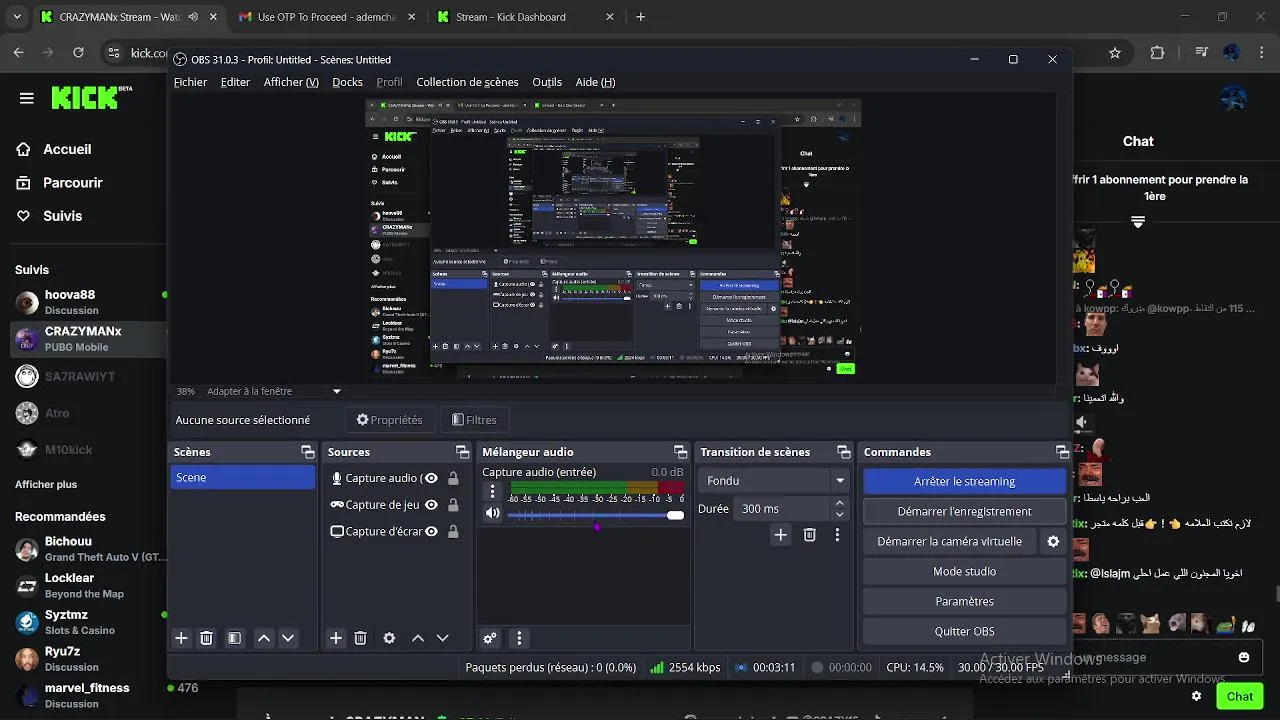Delete the scene transition with trash icon
The height and width of the screenshot is (720, 1280).
pos(810,535)
